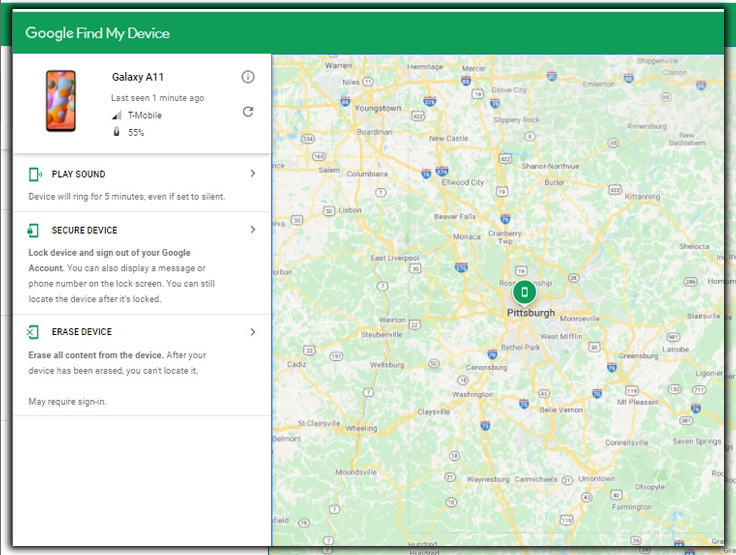Open device info icon for Galaxy A11

248,77
